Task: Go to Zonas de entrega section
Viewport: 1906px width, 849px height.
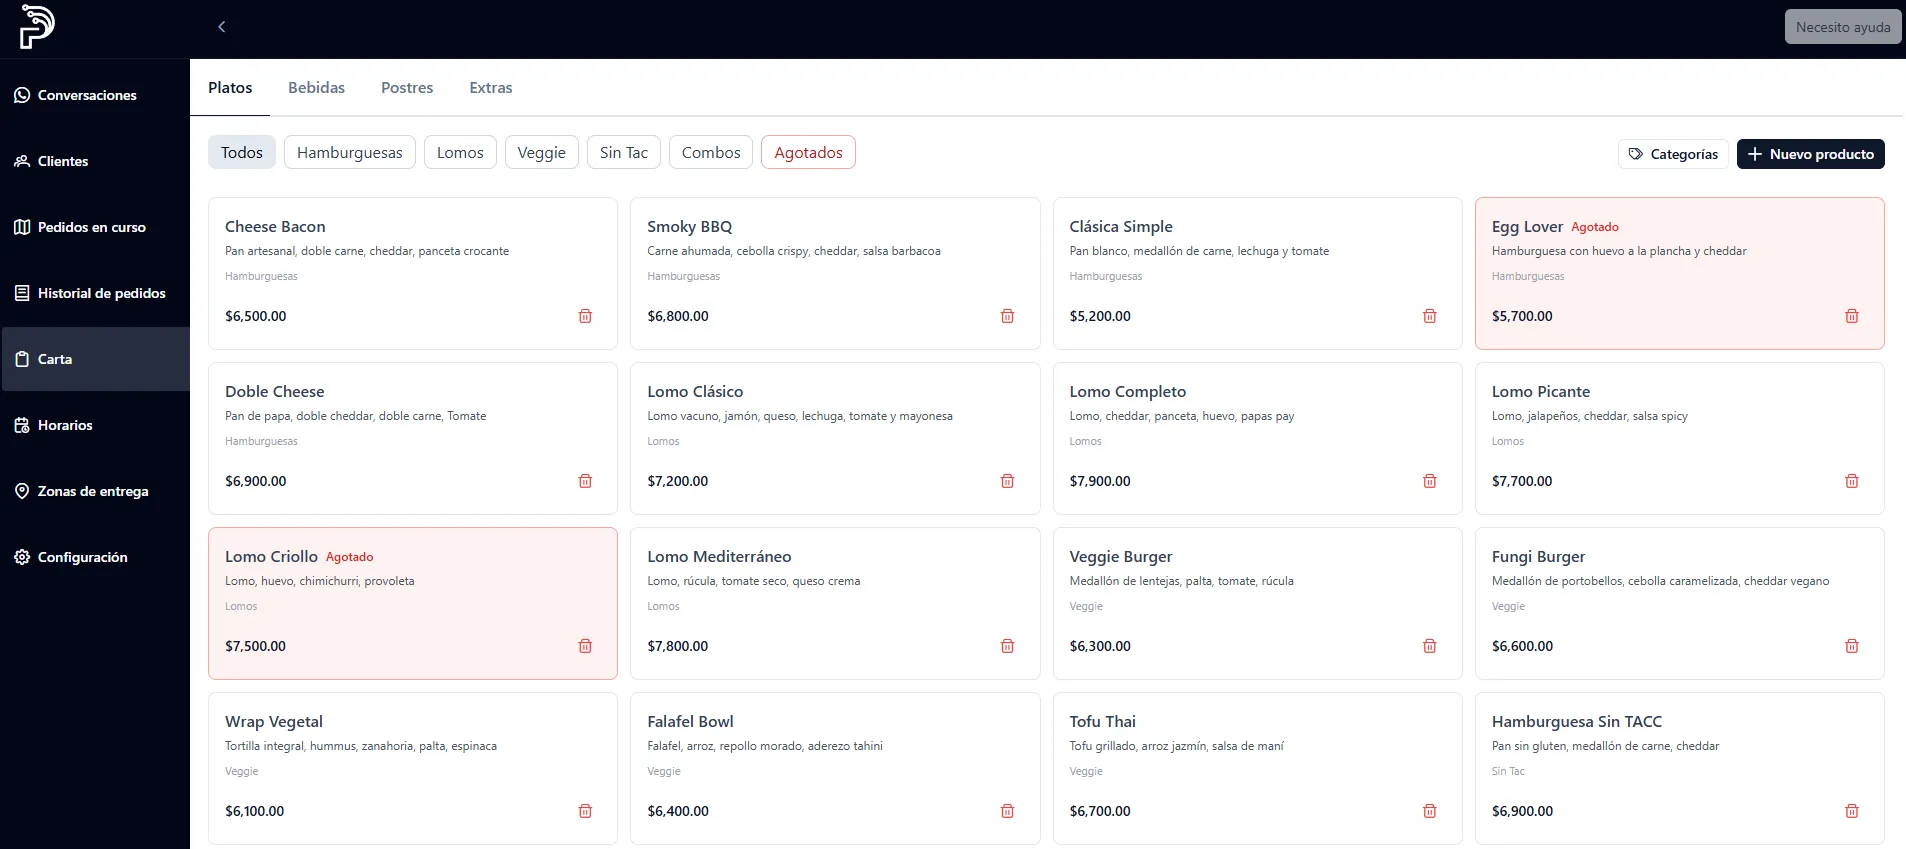Action: [92, 491]
